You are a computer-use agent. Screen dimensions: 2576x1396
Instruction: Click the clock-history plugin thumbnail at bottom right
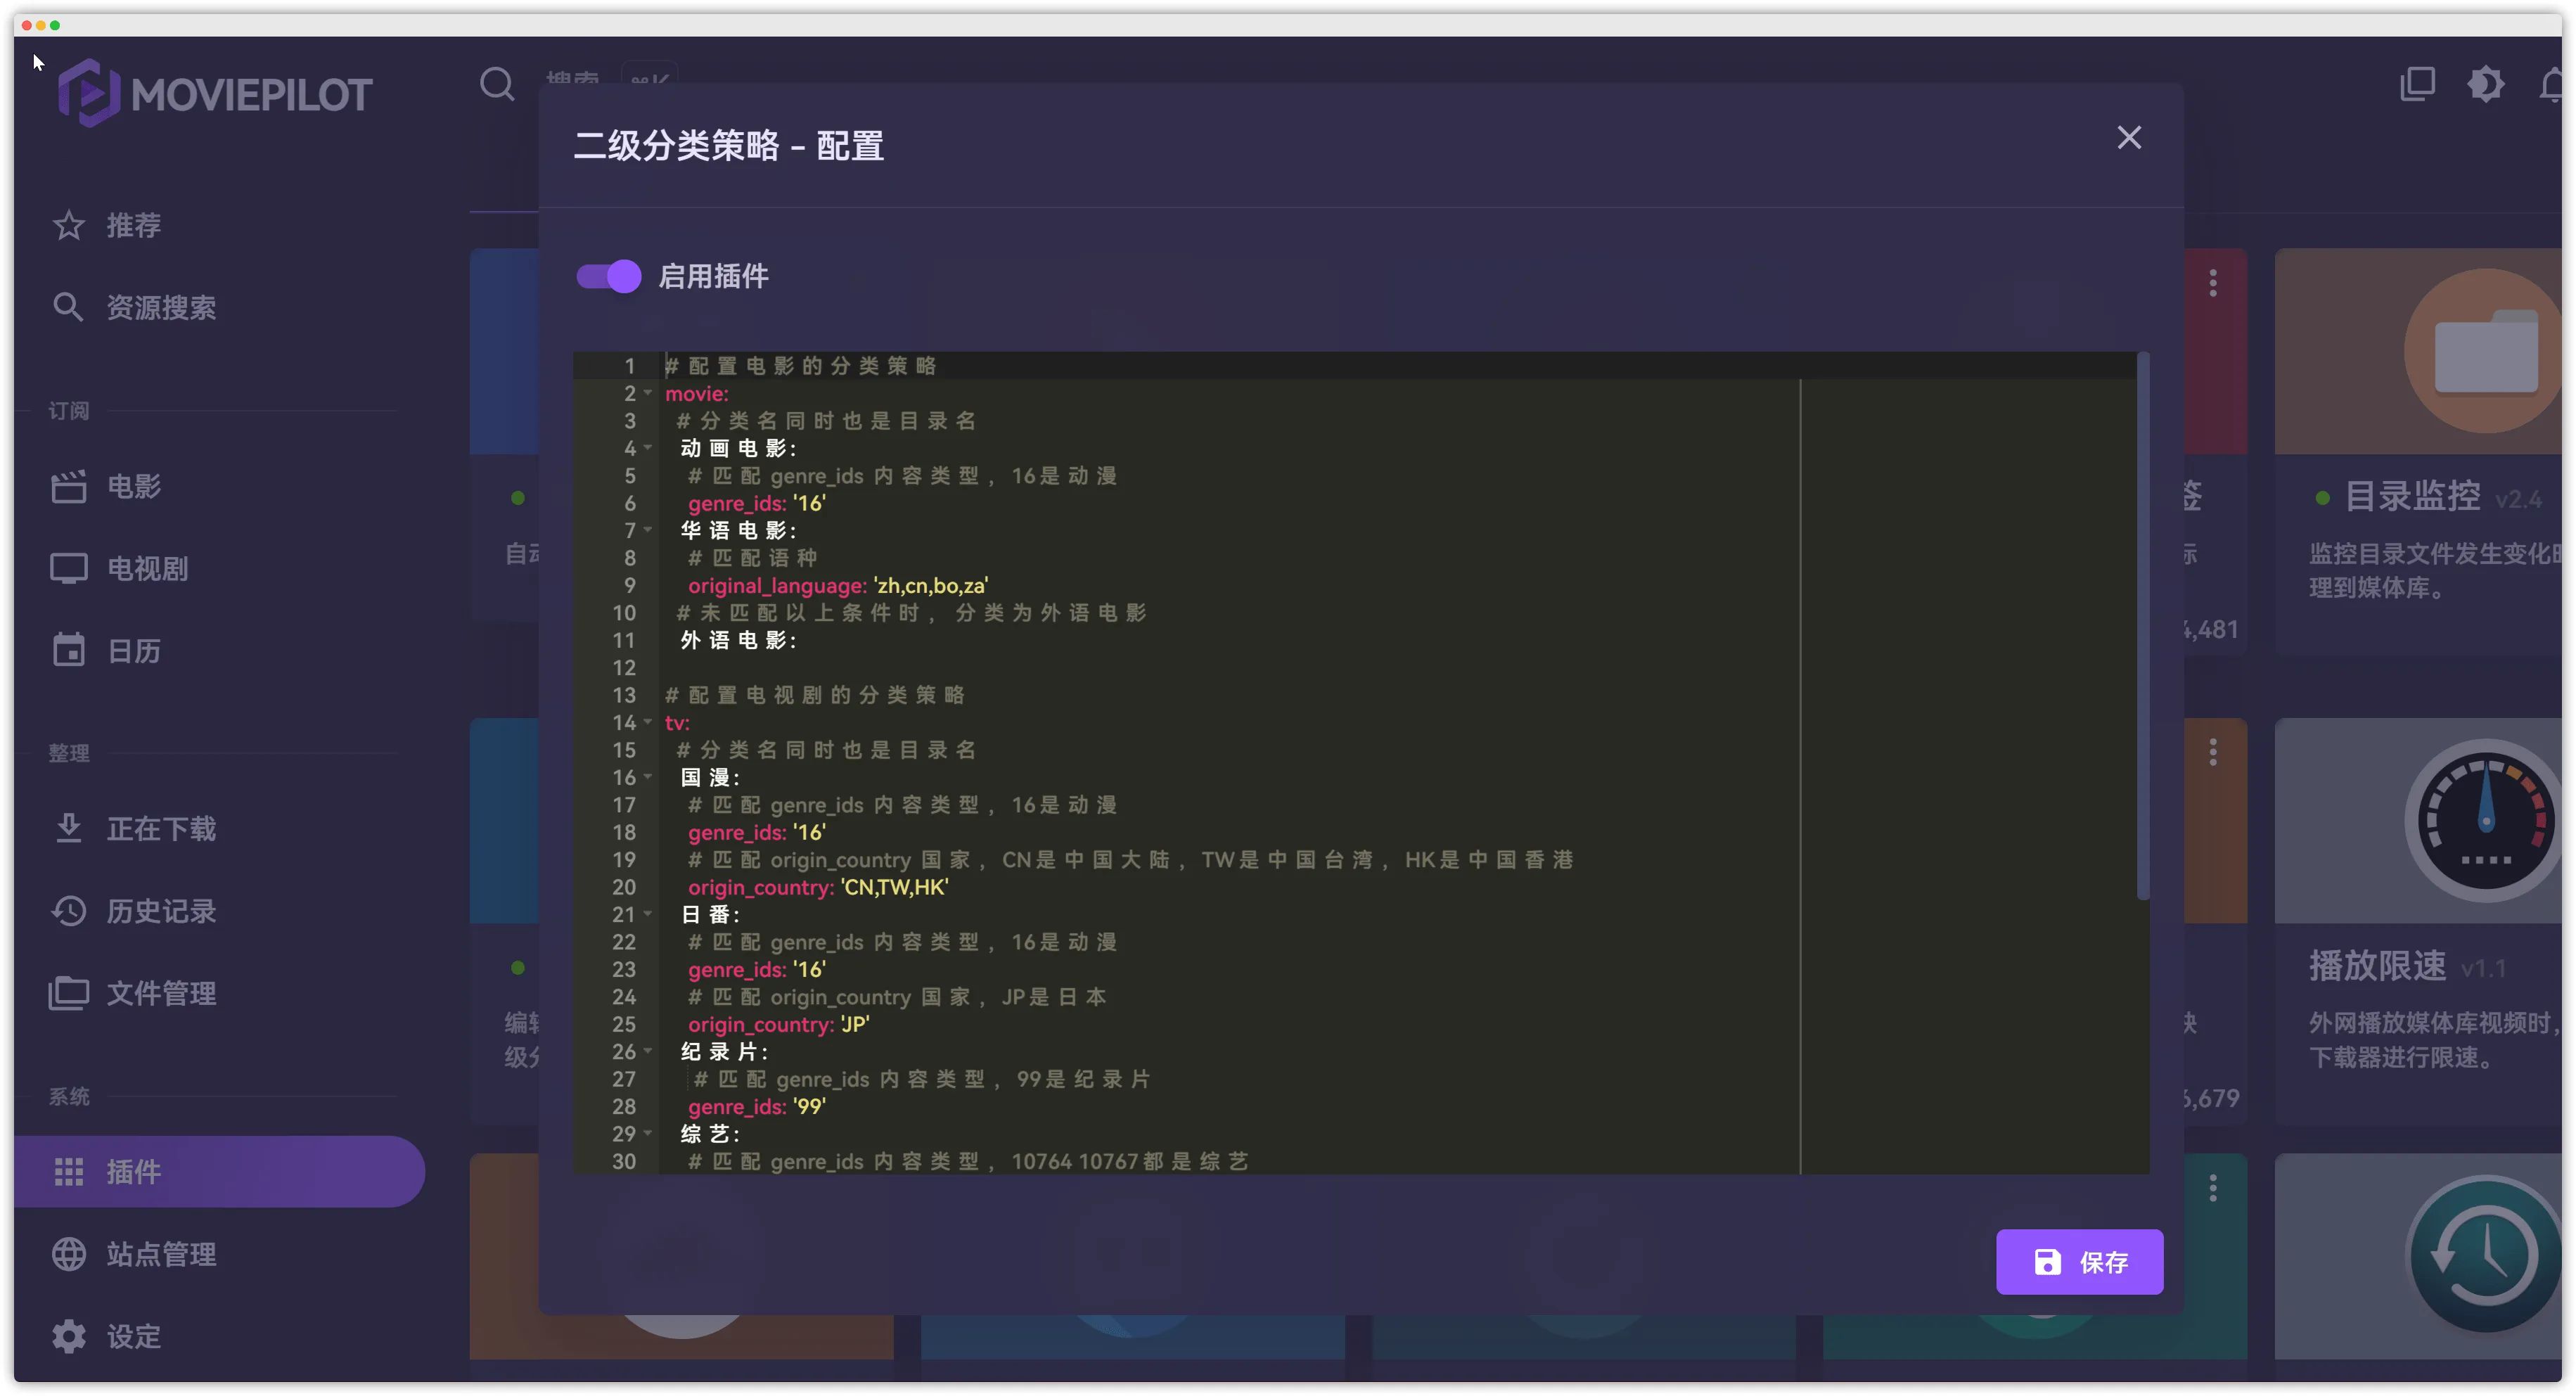click(2484, 1254)
